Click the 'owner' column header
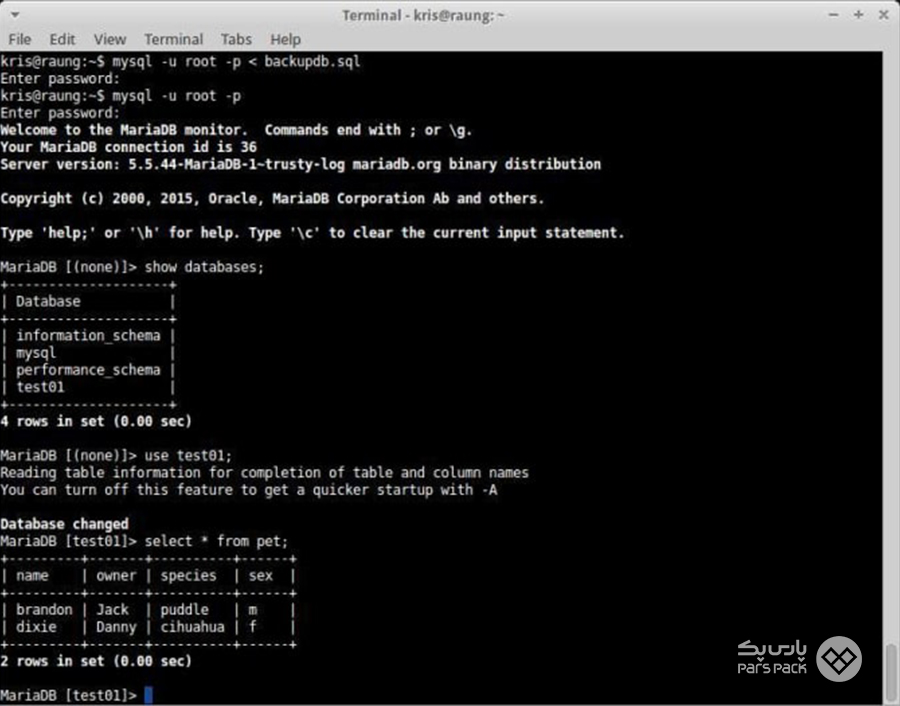 pyautogui.click(x=116, y=576)
